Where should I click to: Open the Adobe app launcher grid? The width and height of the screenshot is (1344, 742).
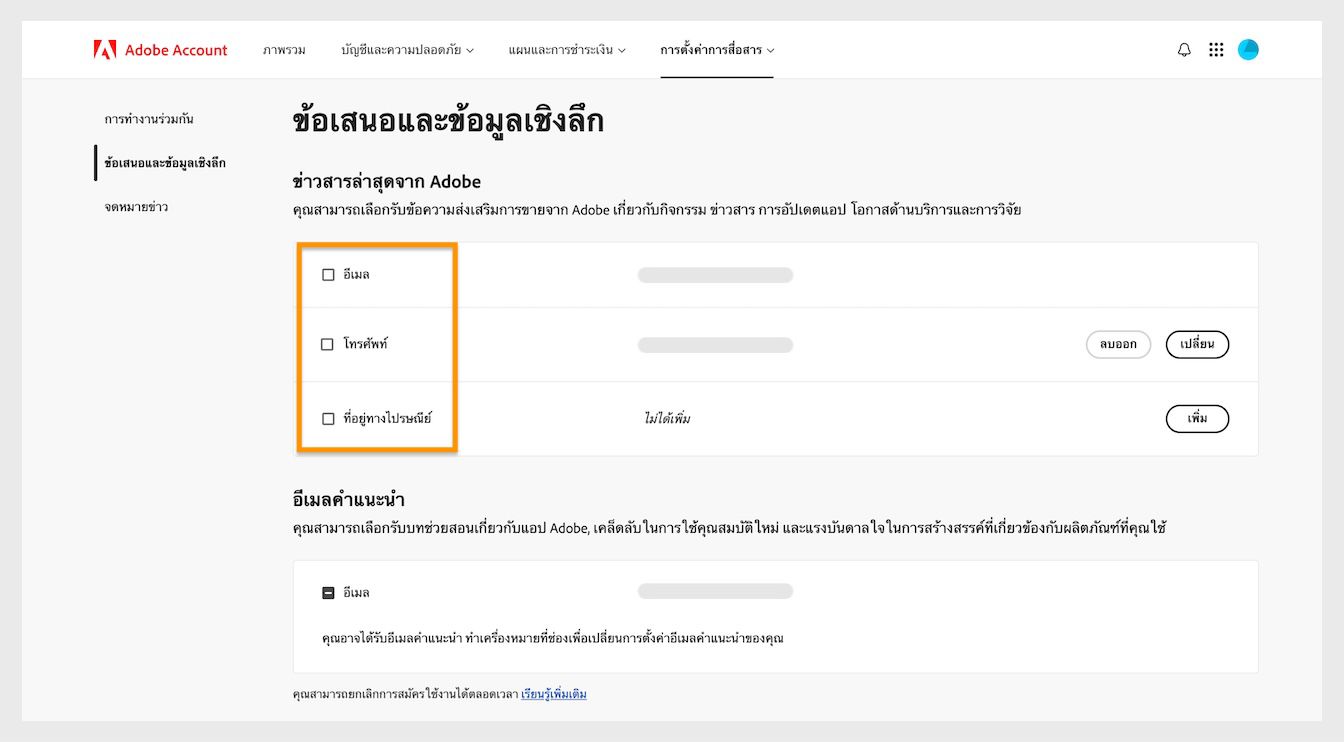1216,48
